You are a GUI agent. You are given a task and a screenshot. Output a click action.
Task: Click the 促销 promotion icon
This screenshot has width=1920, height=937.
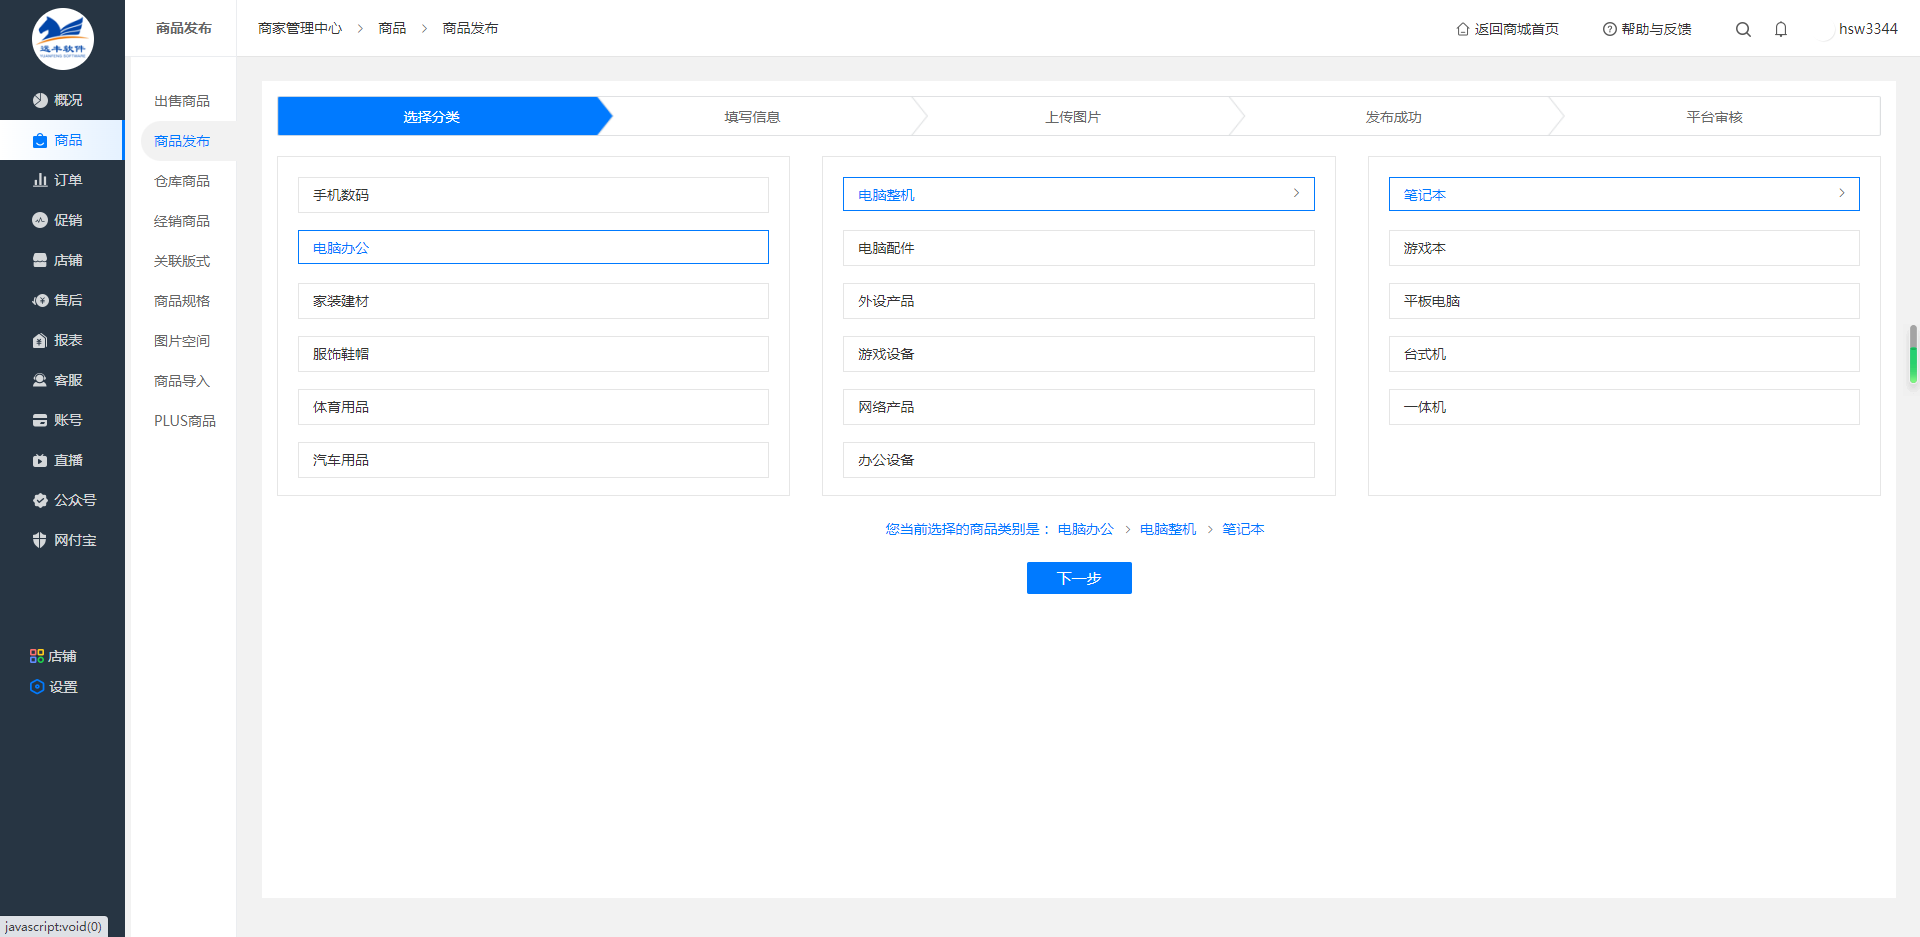tap(40, 220)
